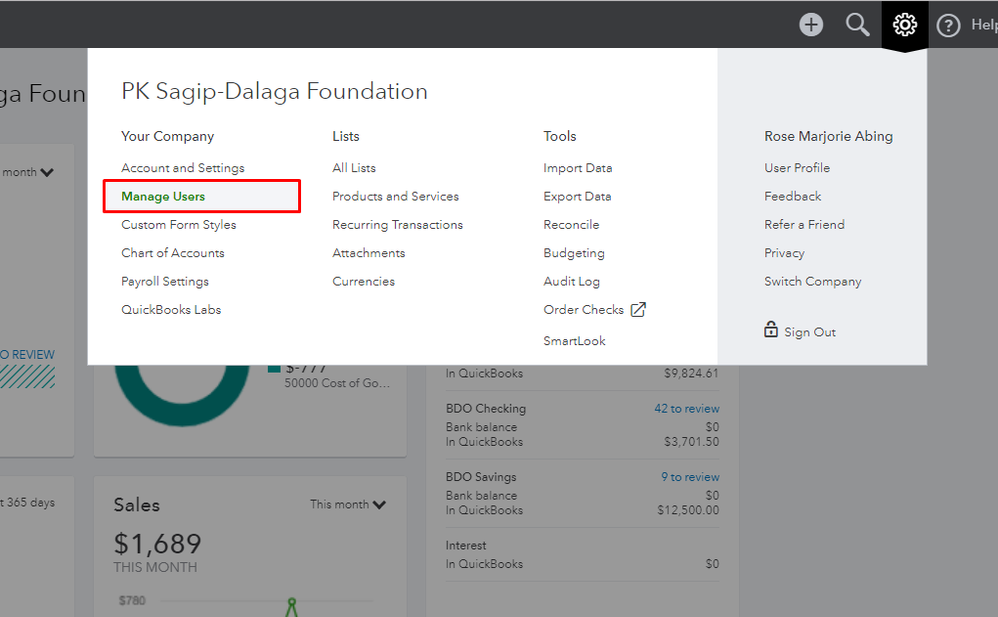Click the gear settings icon

(x=904, y=25)
